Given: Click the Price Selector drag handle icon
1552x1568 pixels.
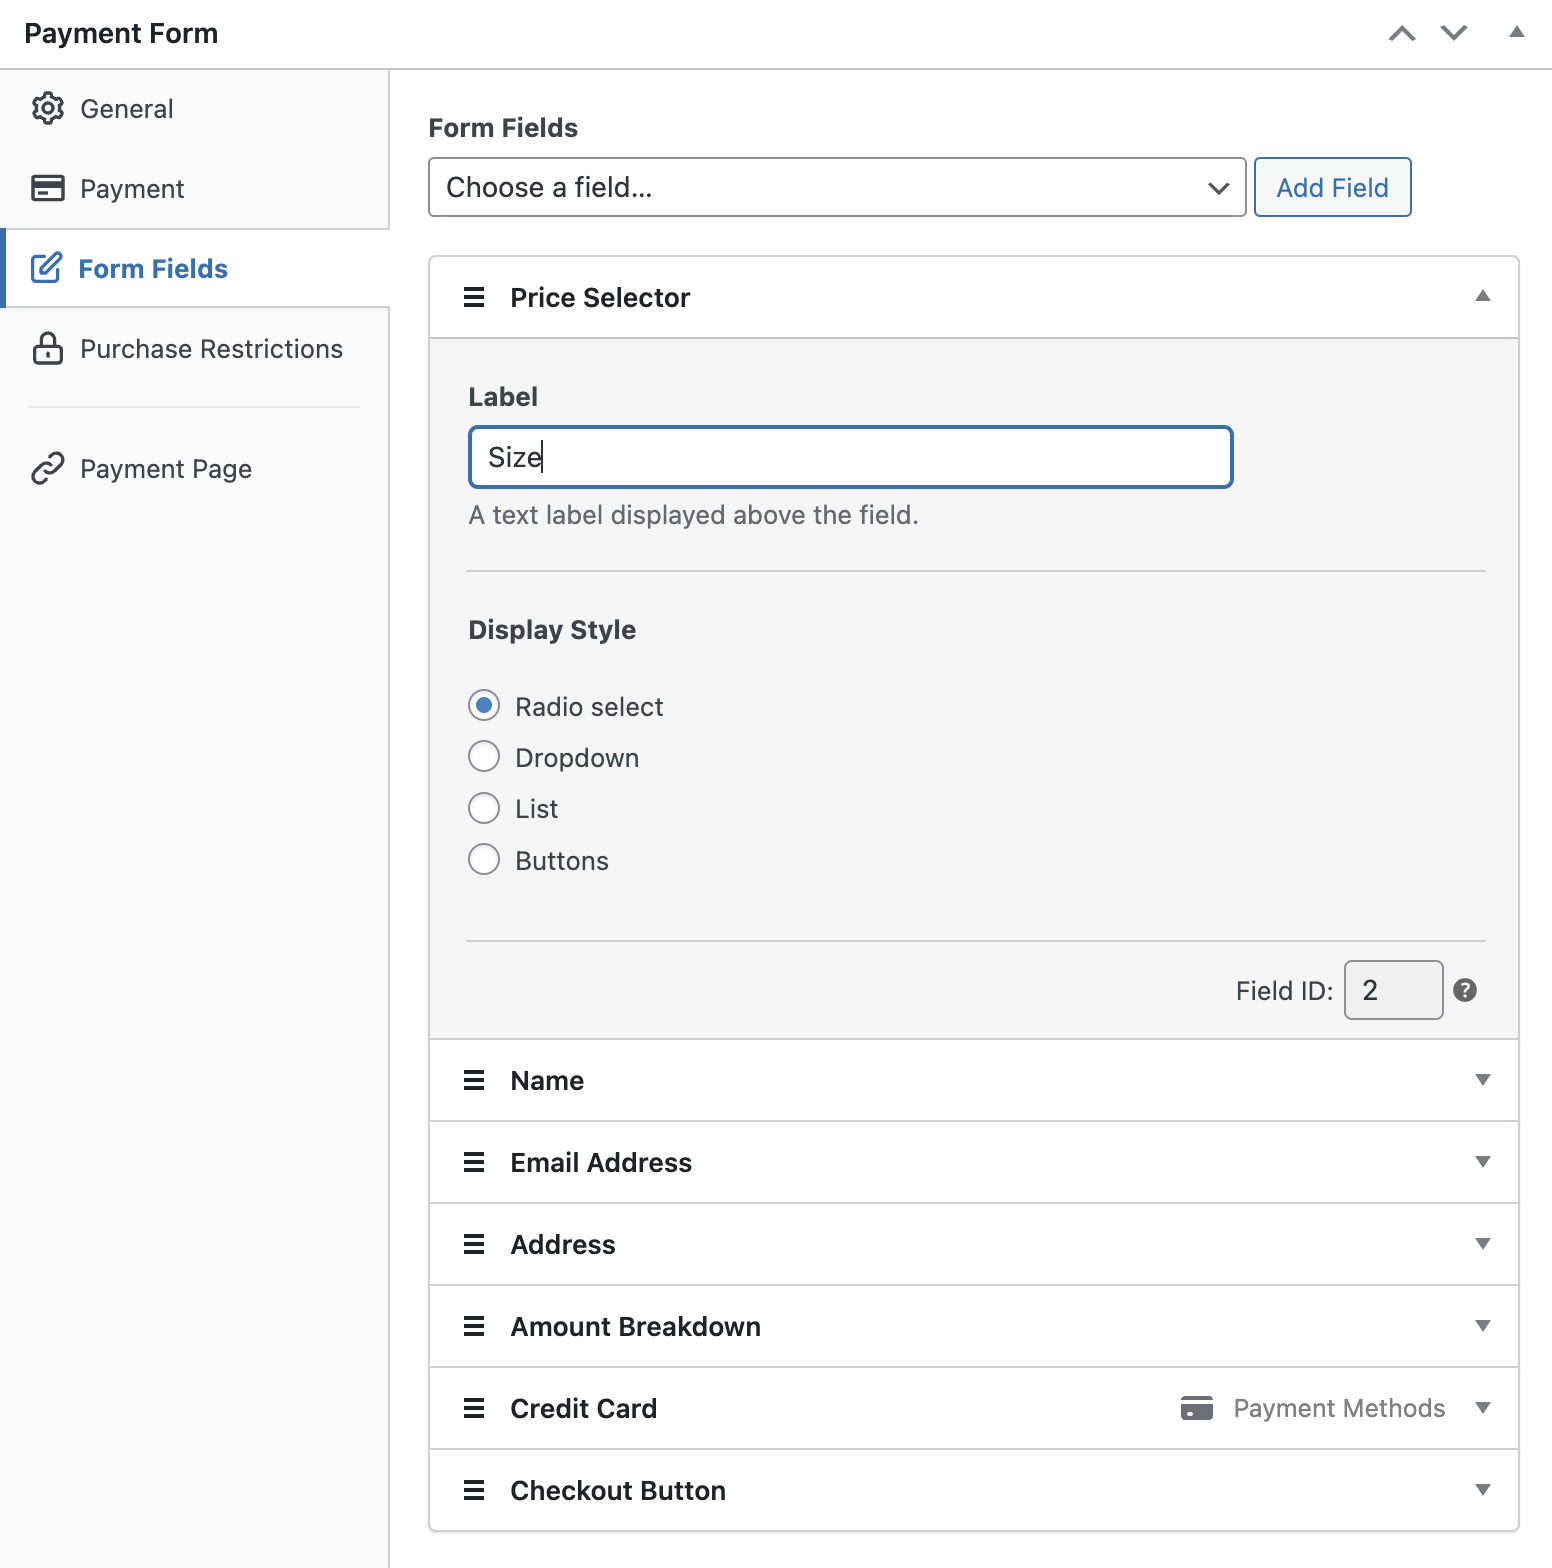Looking at the screenshot, I should 474,297.
